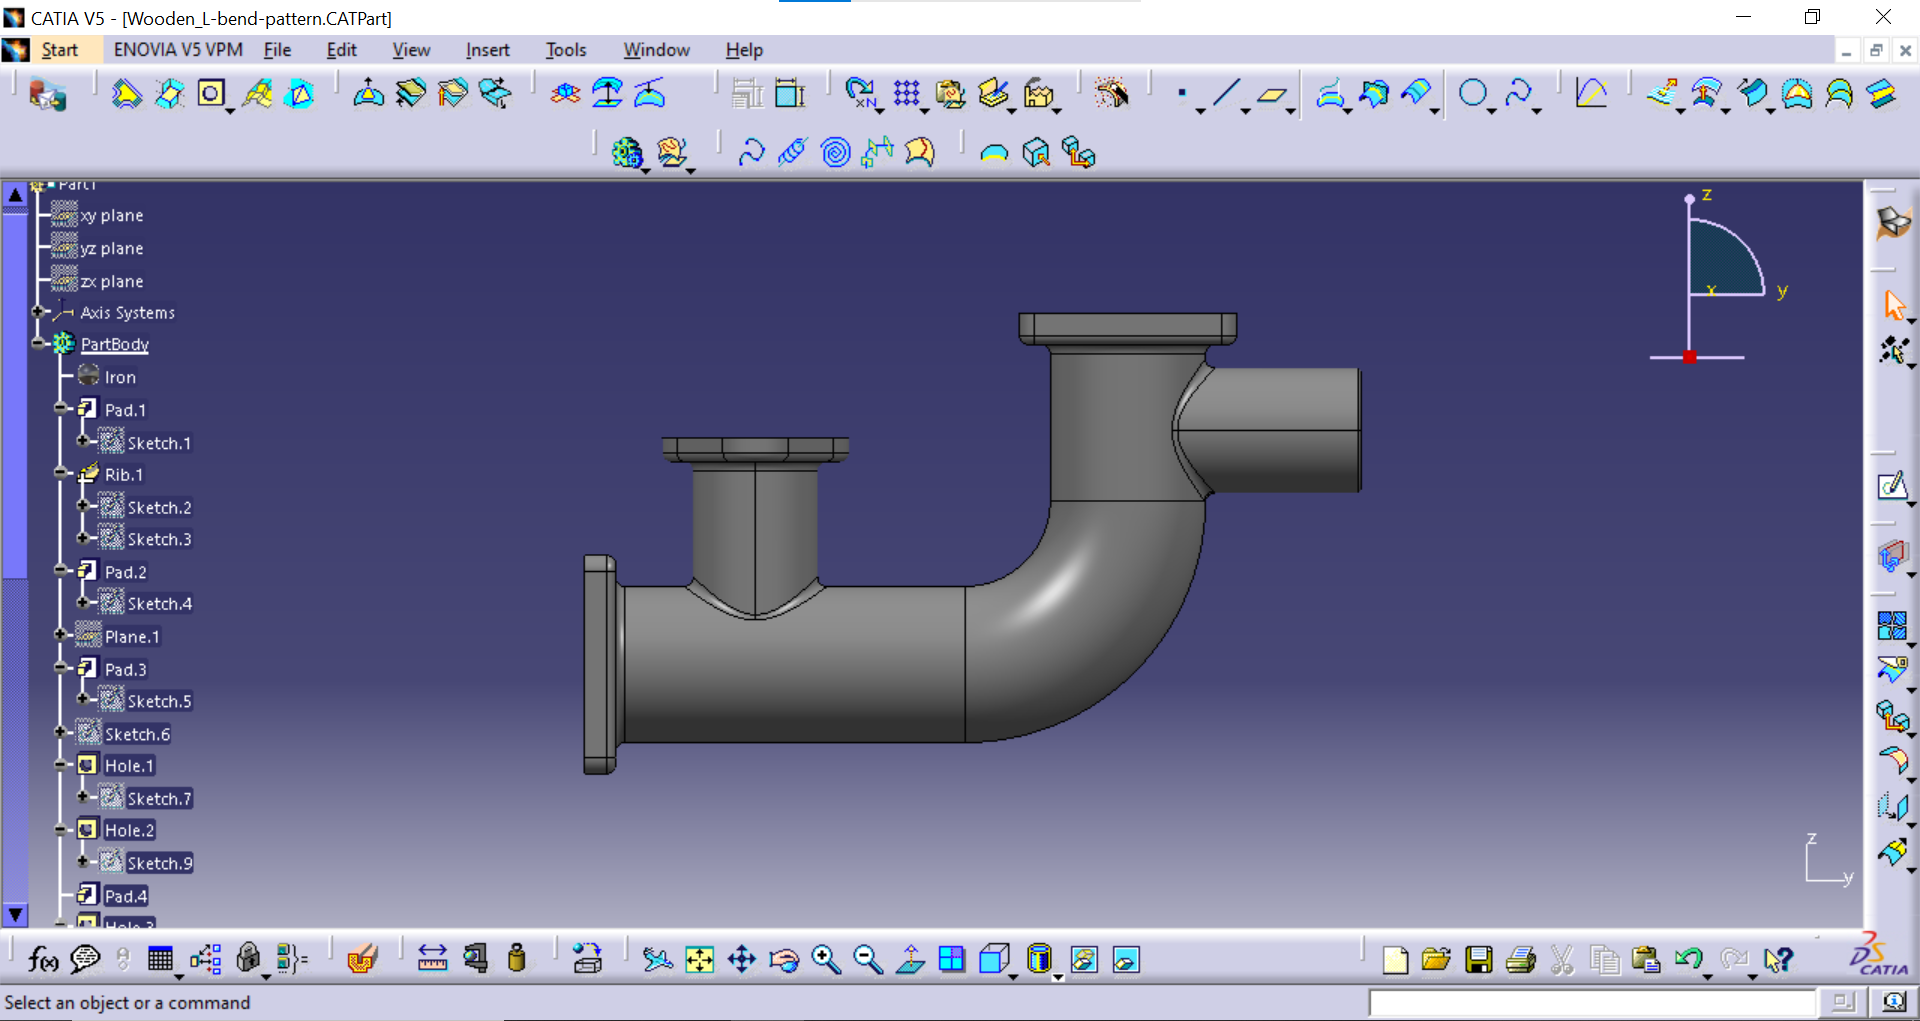Click the Zoom In magnifier
The width and height of the screenshot is (1920, 1021).
pyautogui.click(x=826, y=960)
